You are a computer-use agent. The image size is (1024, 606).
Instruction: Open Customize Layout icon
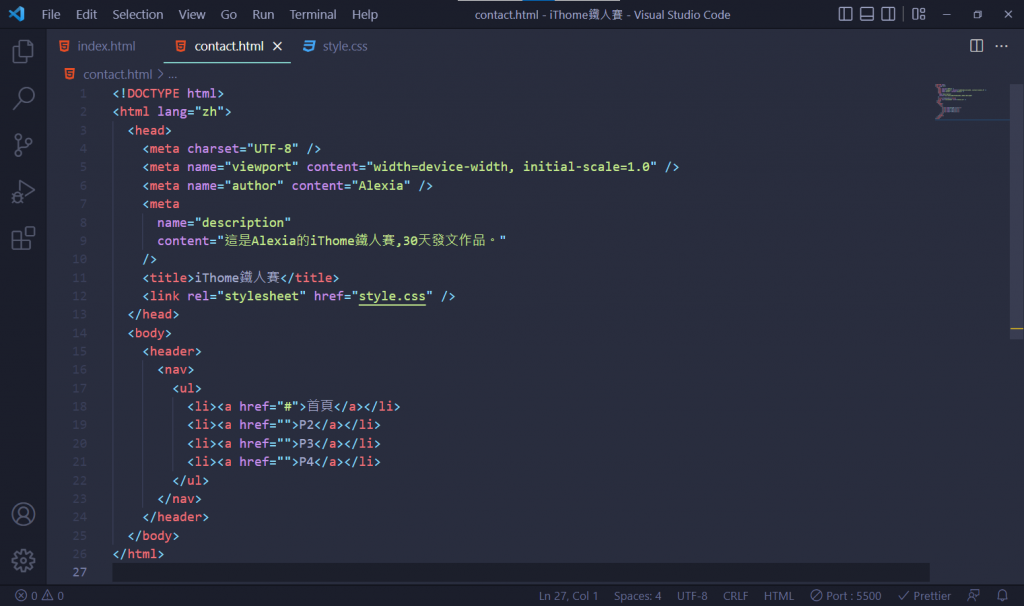[919, 14]
